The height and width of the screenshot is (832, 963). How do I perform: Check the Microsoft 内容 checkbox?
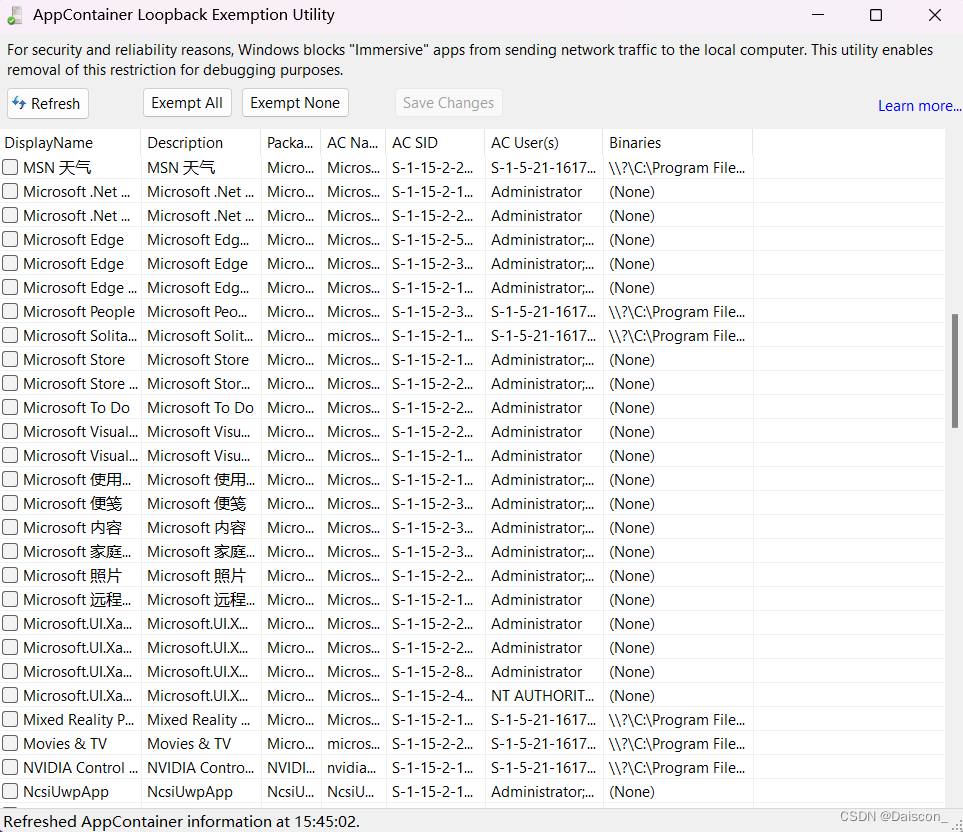pyautogui.click(x=10, y=527)
